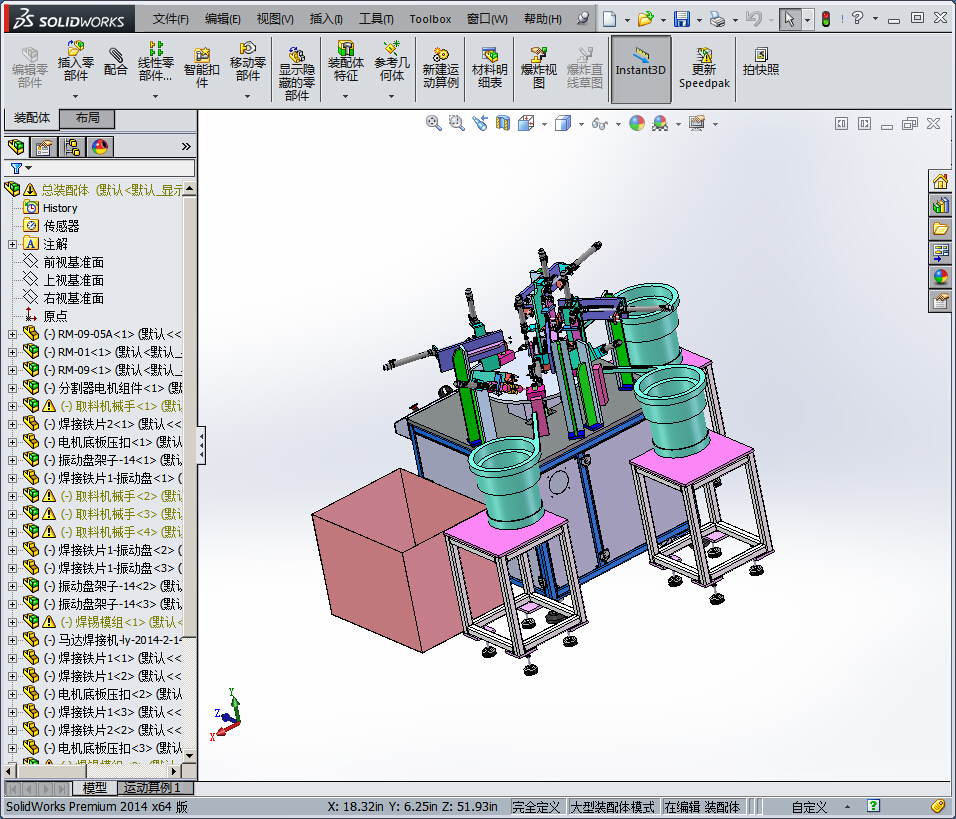This screenshot has width=956, height=819.
Task: Expand the 马达焊接机 component node
Action: pyautogui.click(x=12, y=640)
